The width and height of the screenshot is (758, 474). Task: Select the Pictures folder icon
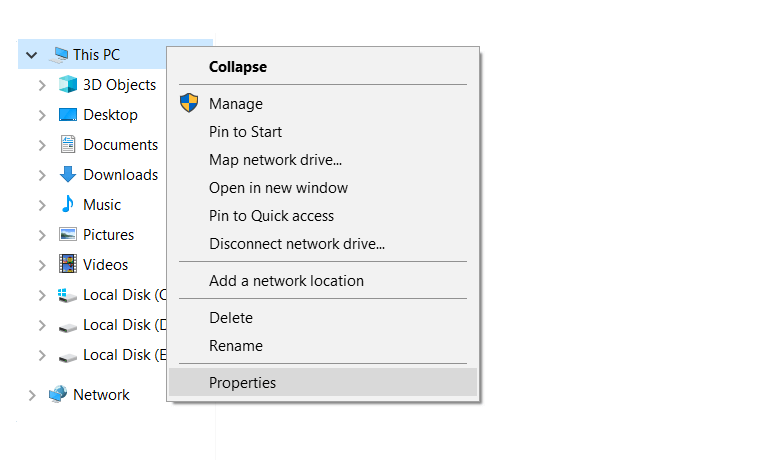68,234
